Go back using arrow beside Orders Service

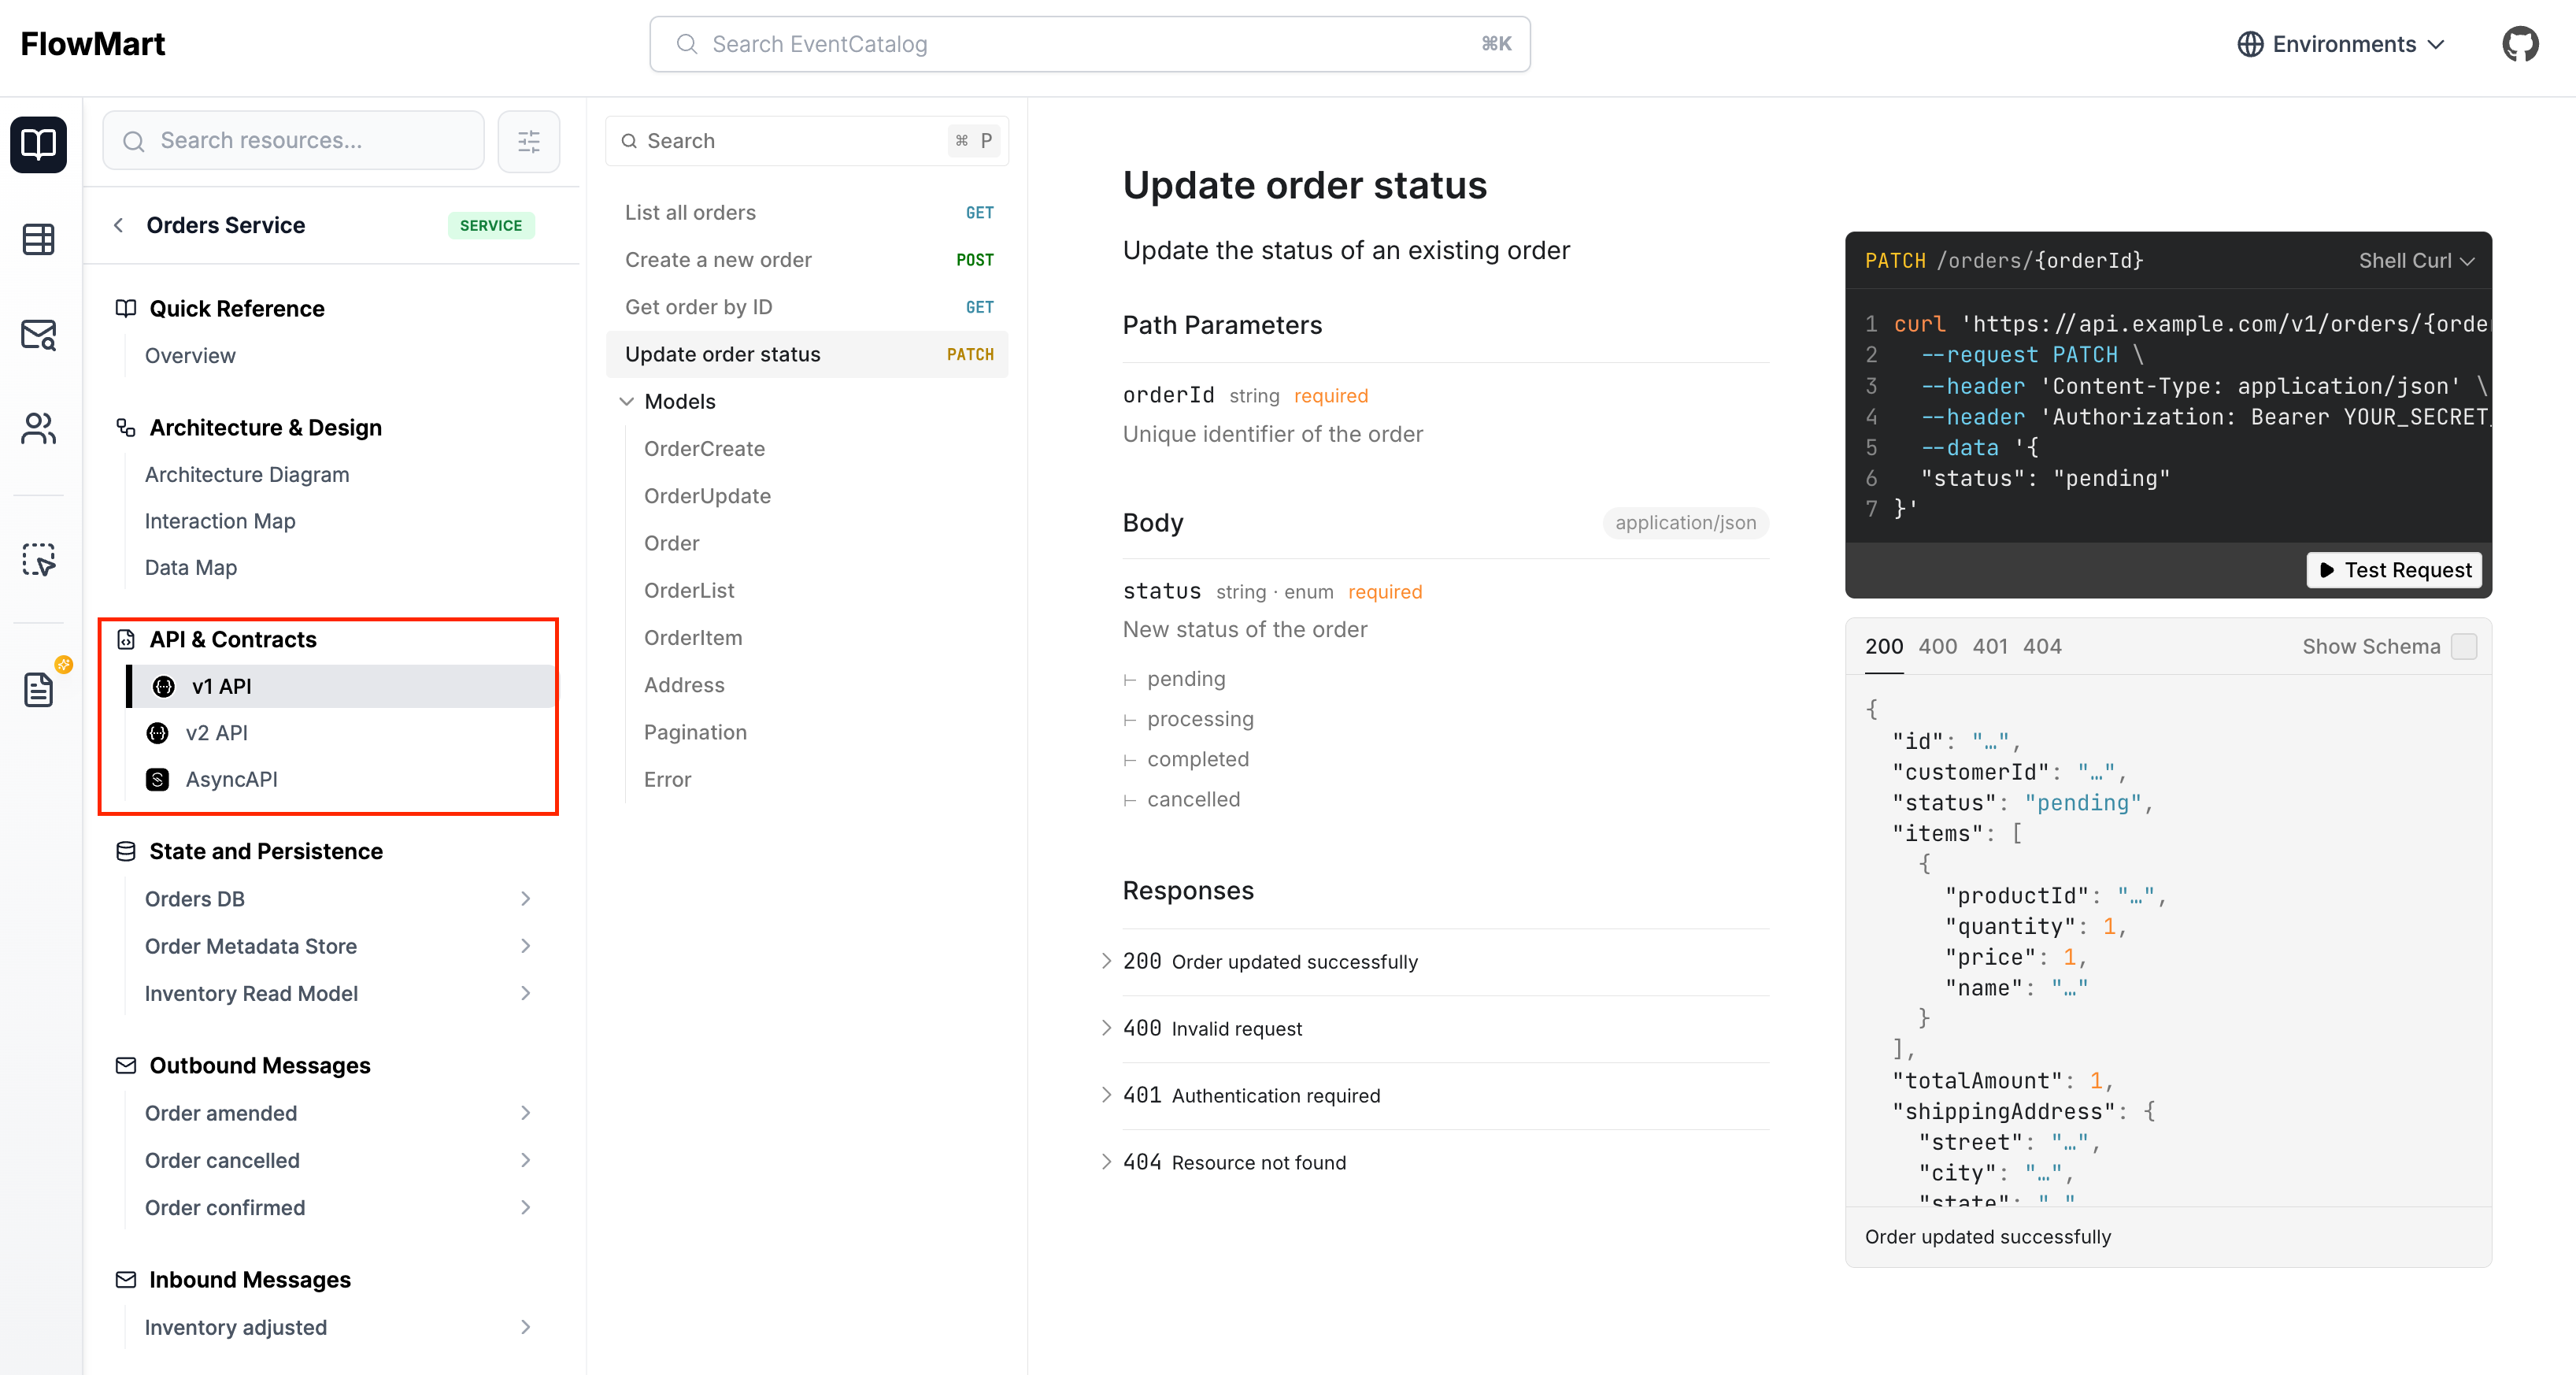119,225
